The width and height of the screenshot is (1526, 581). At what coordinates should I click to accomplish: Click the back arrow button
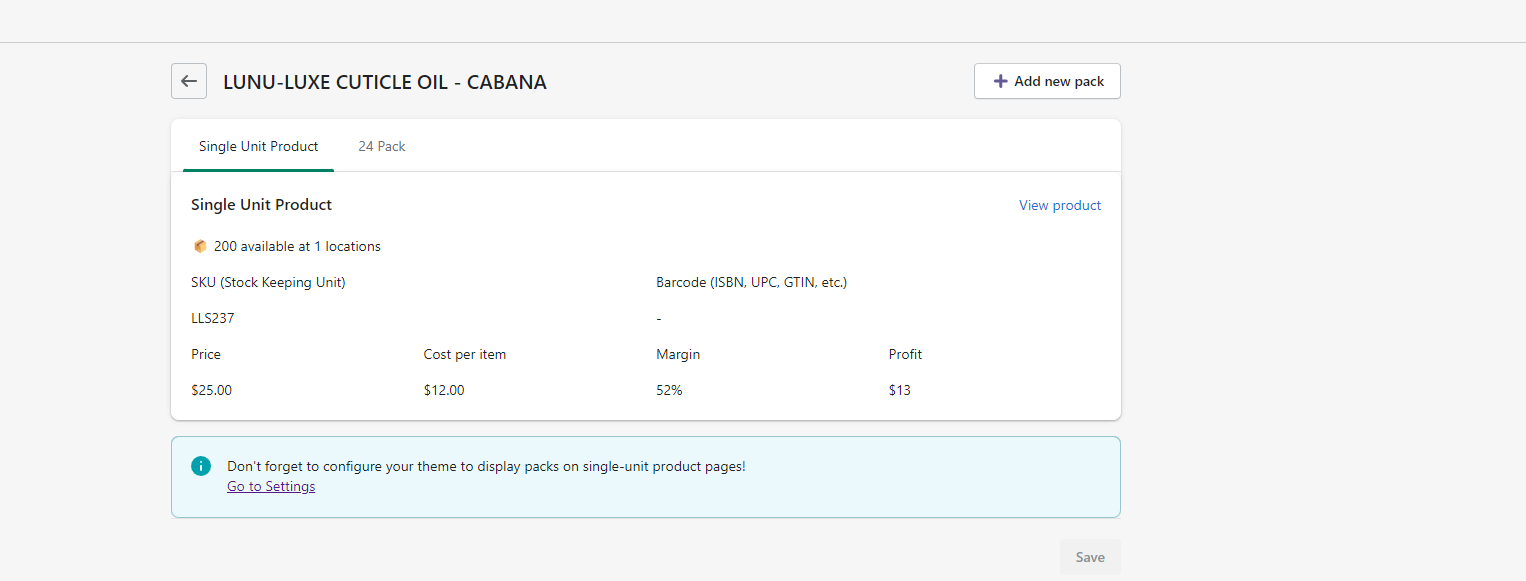coord(189,81)
